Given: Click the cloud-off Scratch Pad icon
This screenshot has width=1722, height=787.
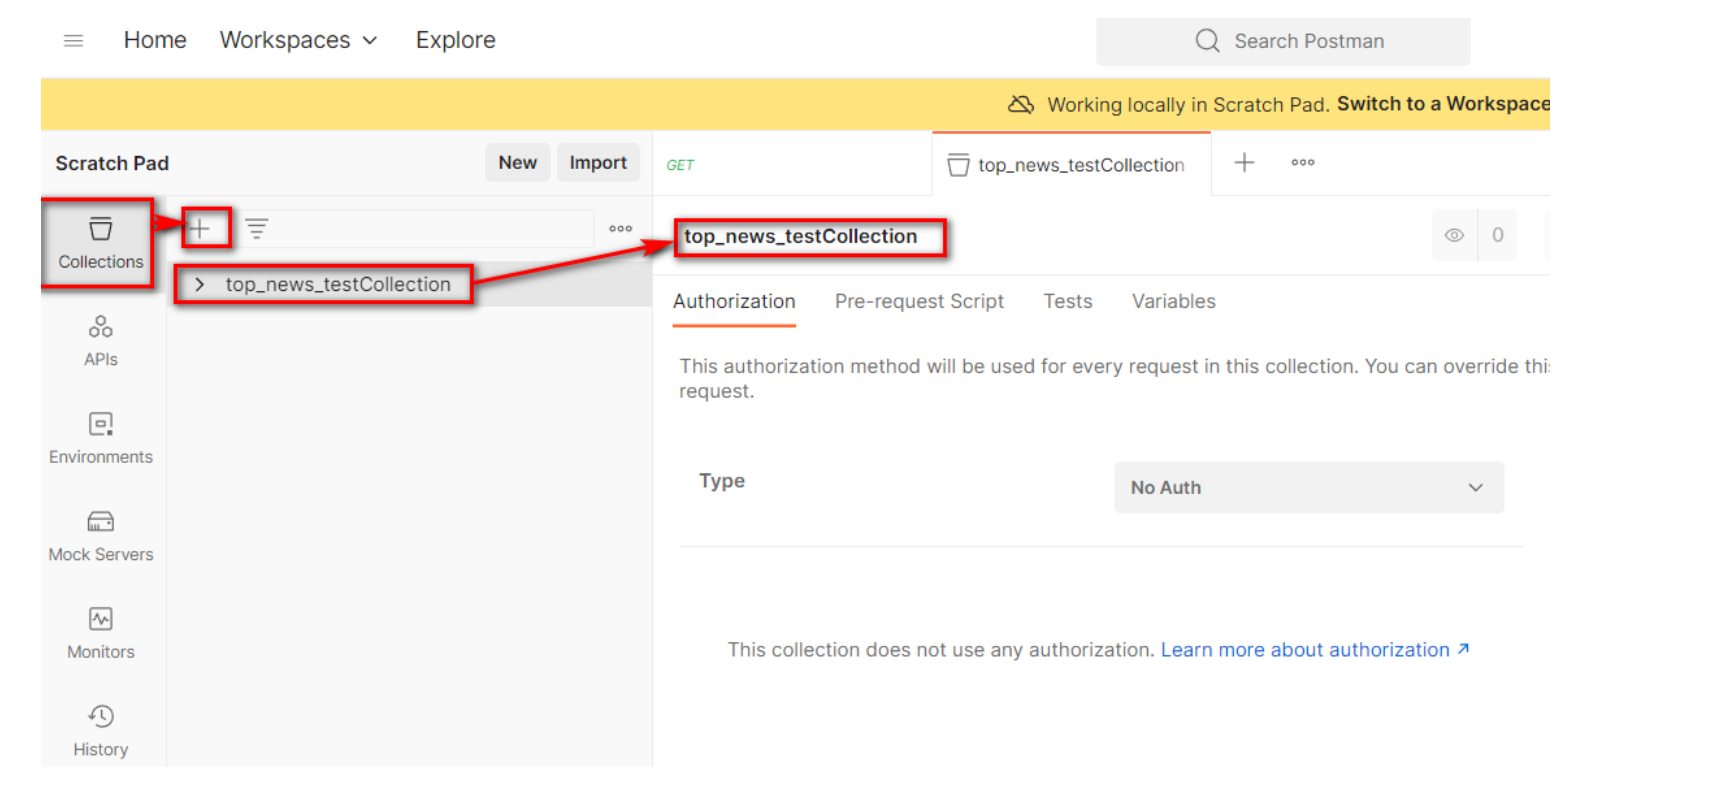Looking at the screenshot, I should click(x=1021, y=104).
